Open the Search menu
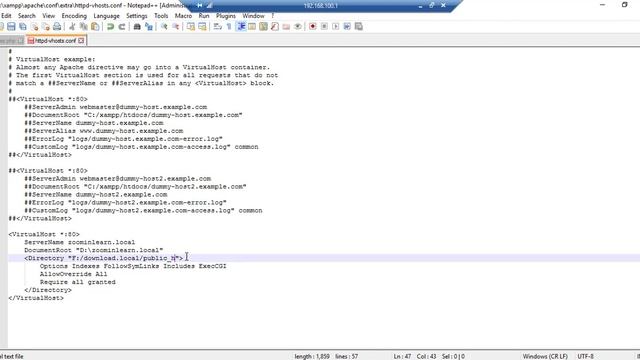This screenshot has width=640, height=360. (x=27, y=16)
